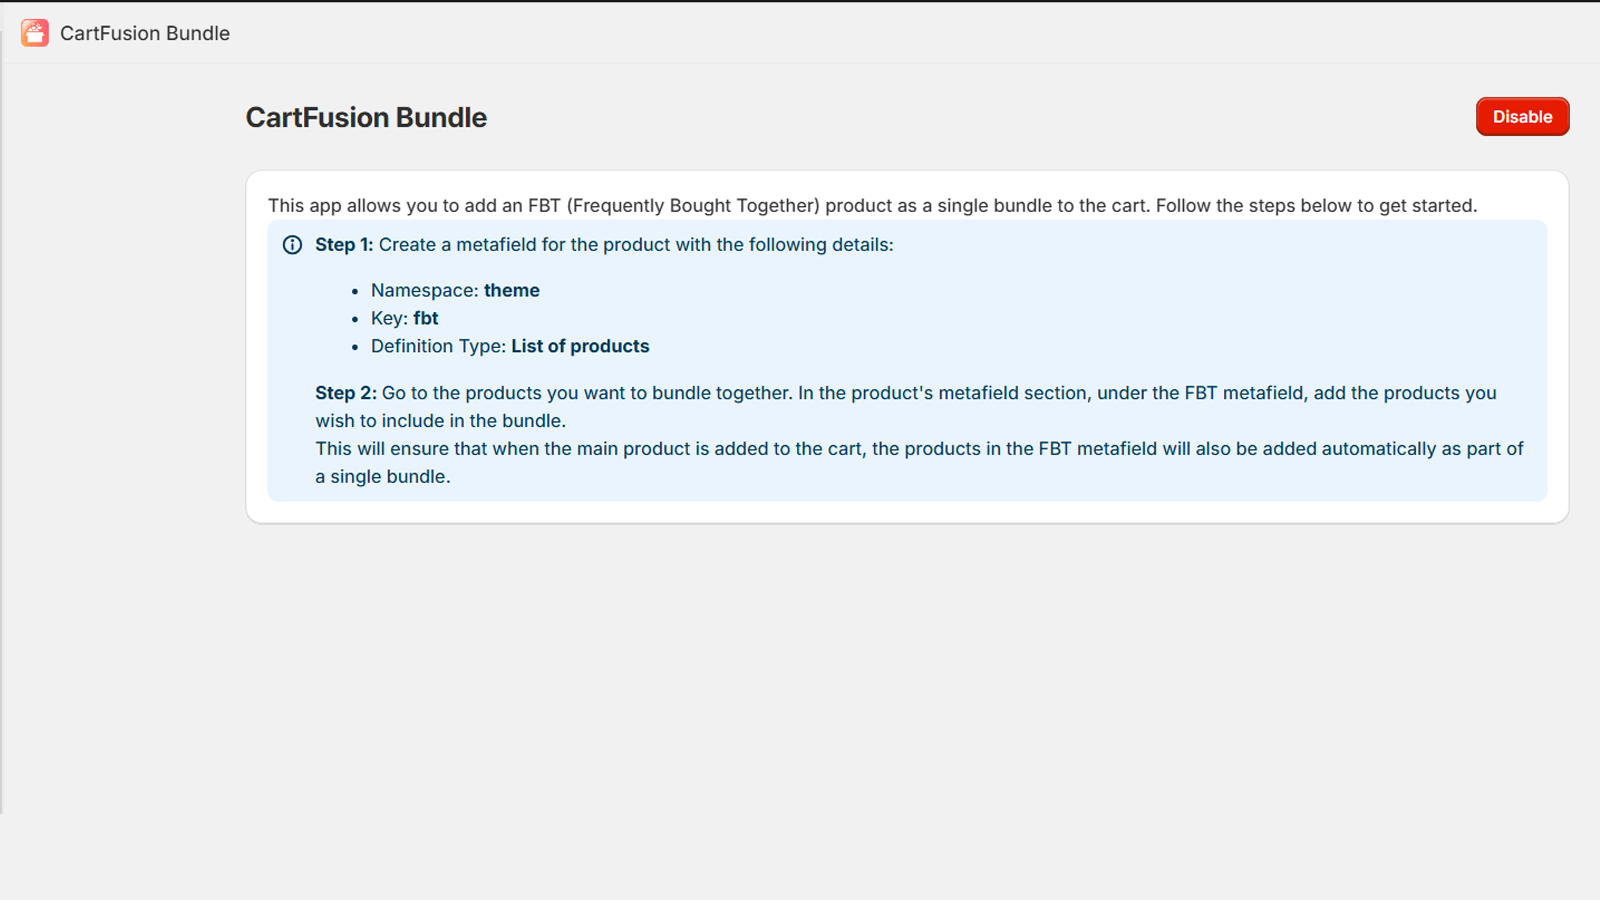
Task: Click the "Create a metafield for the product" text
Action: (x=636, y=245)
